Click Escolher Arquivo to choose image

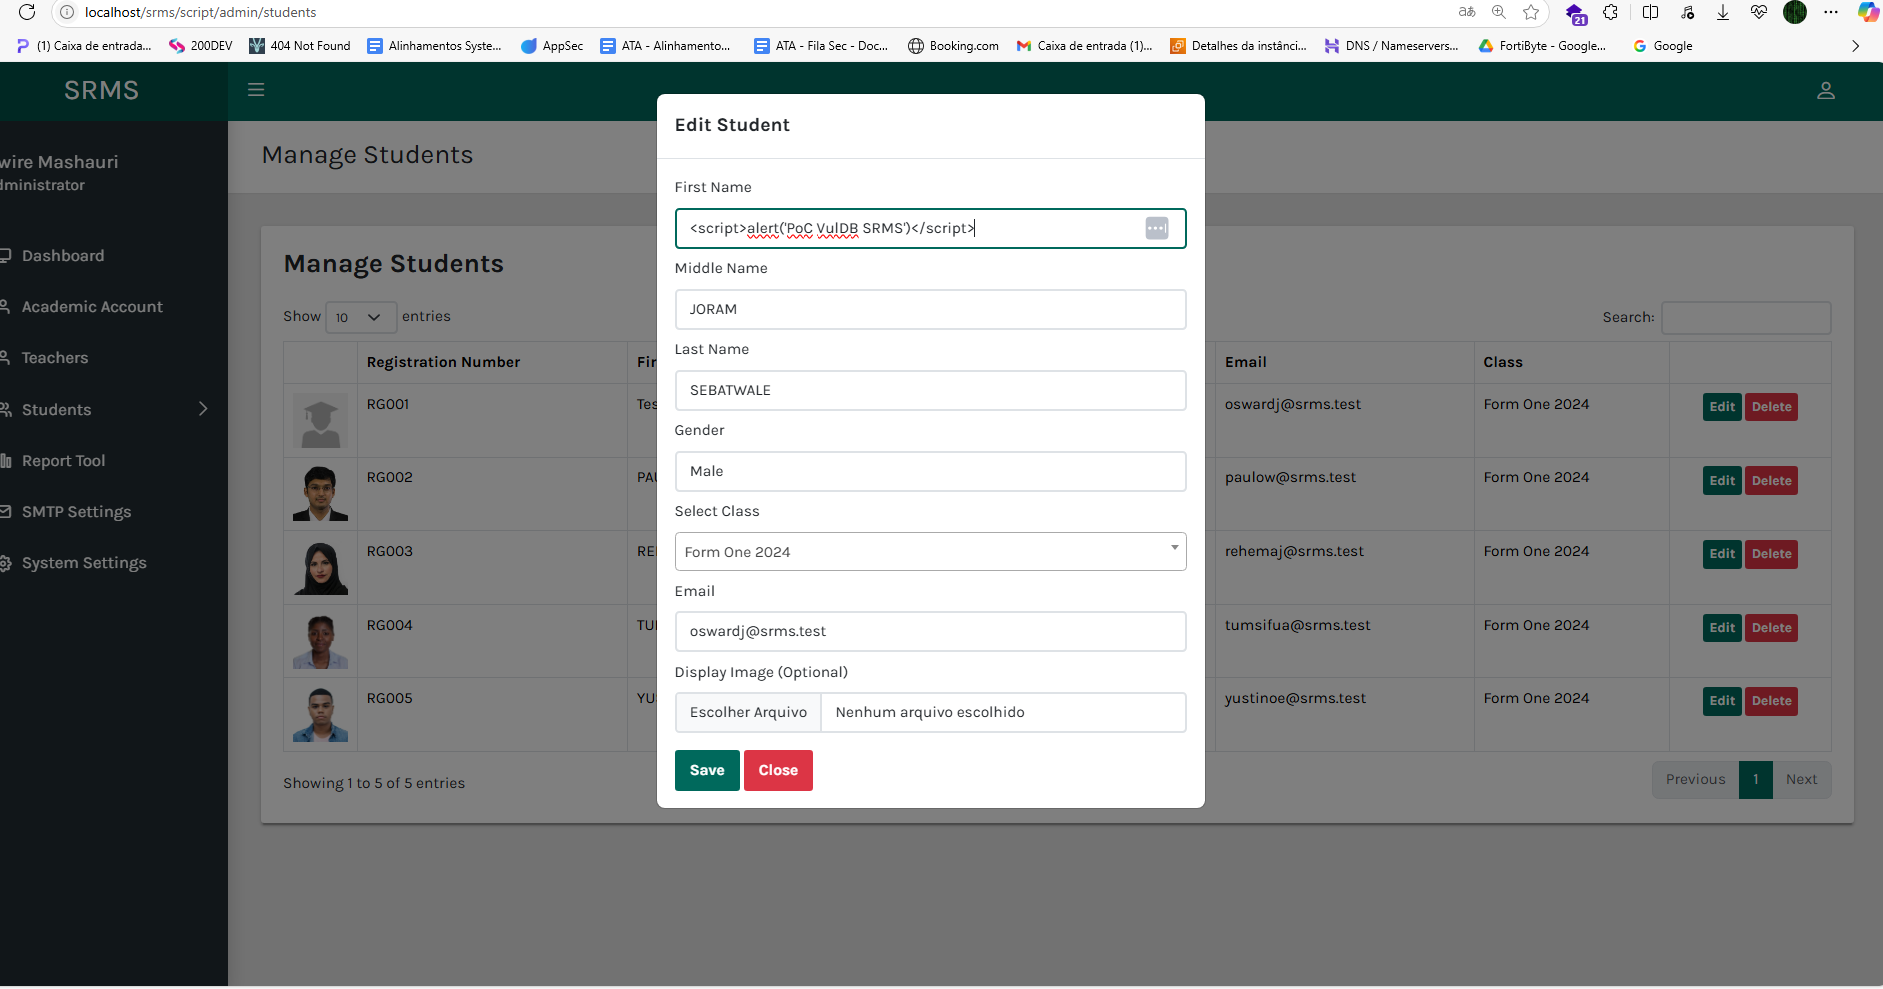pos(748,712)
